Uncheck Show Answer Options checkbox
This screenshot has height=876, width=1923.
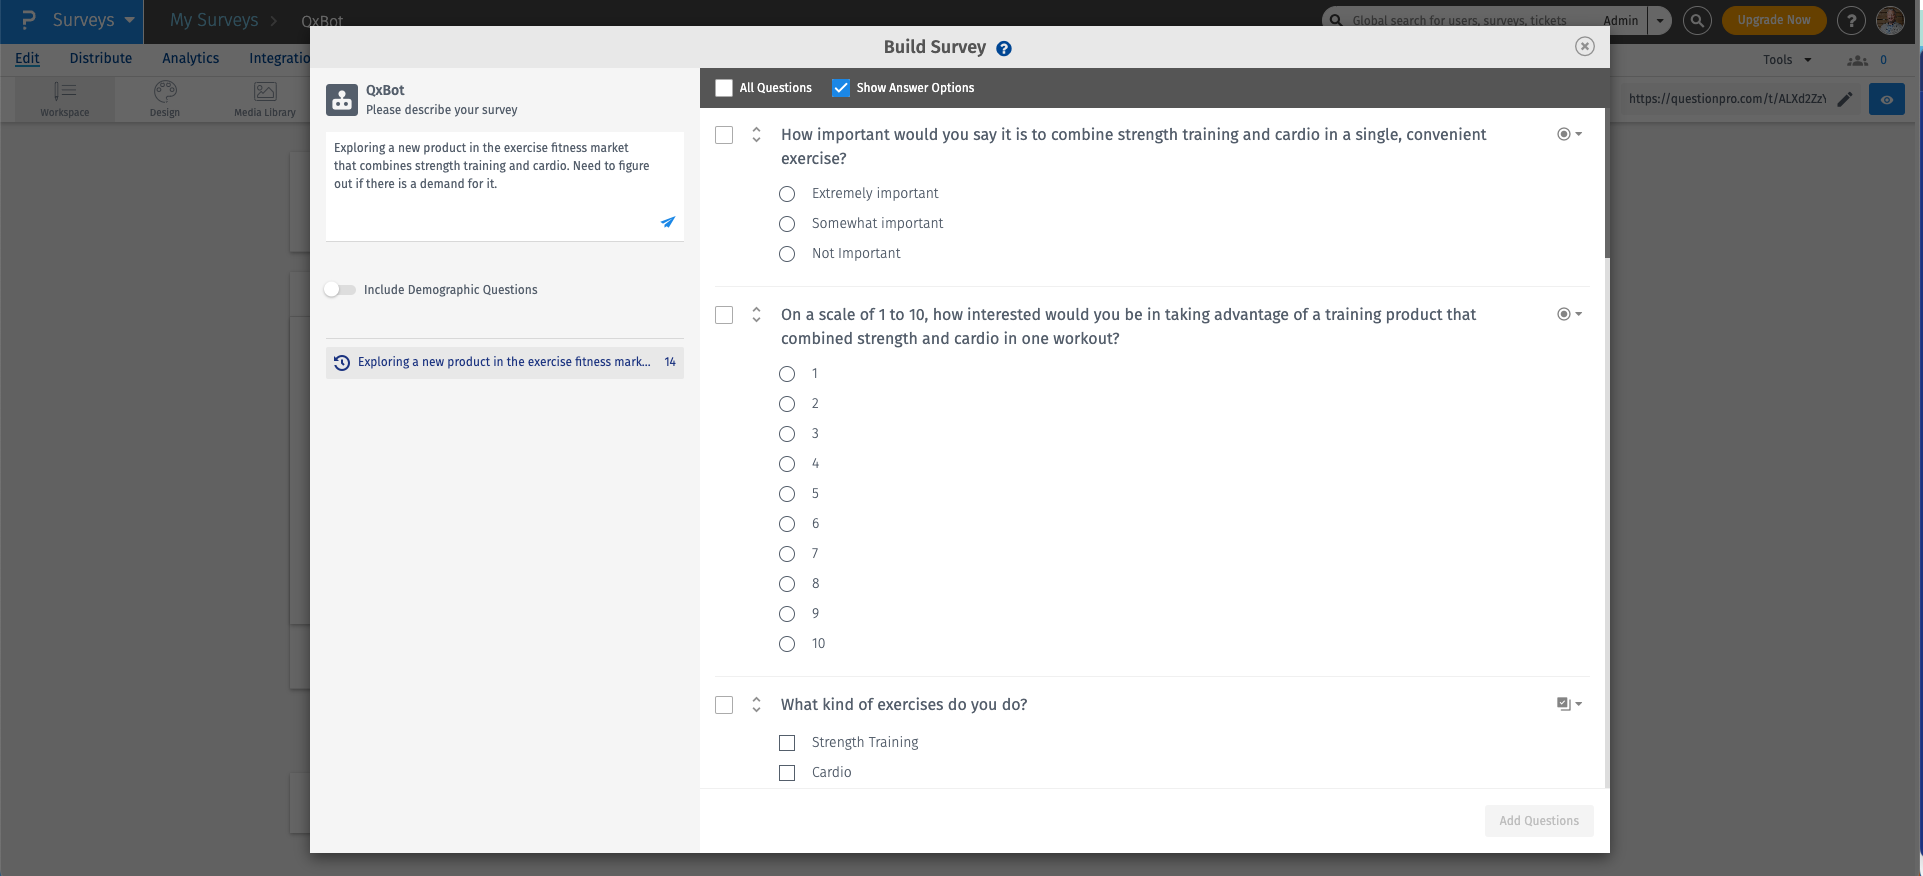pyautogui.click(x=841, y=88)
